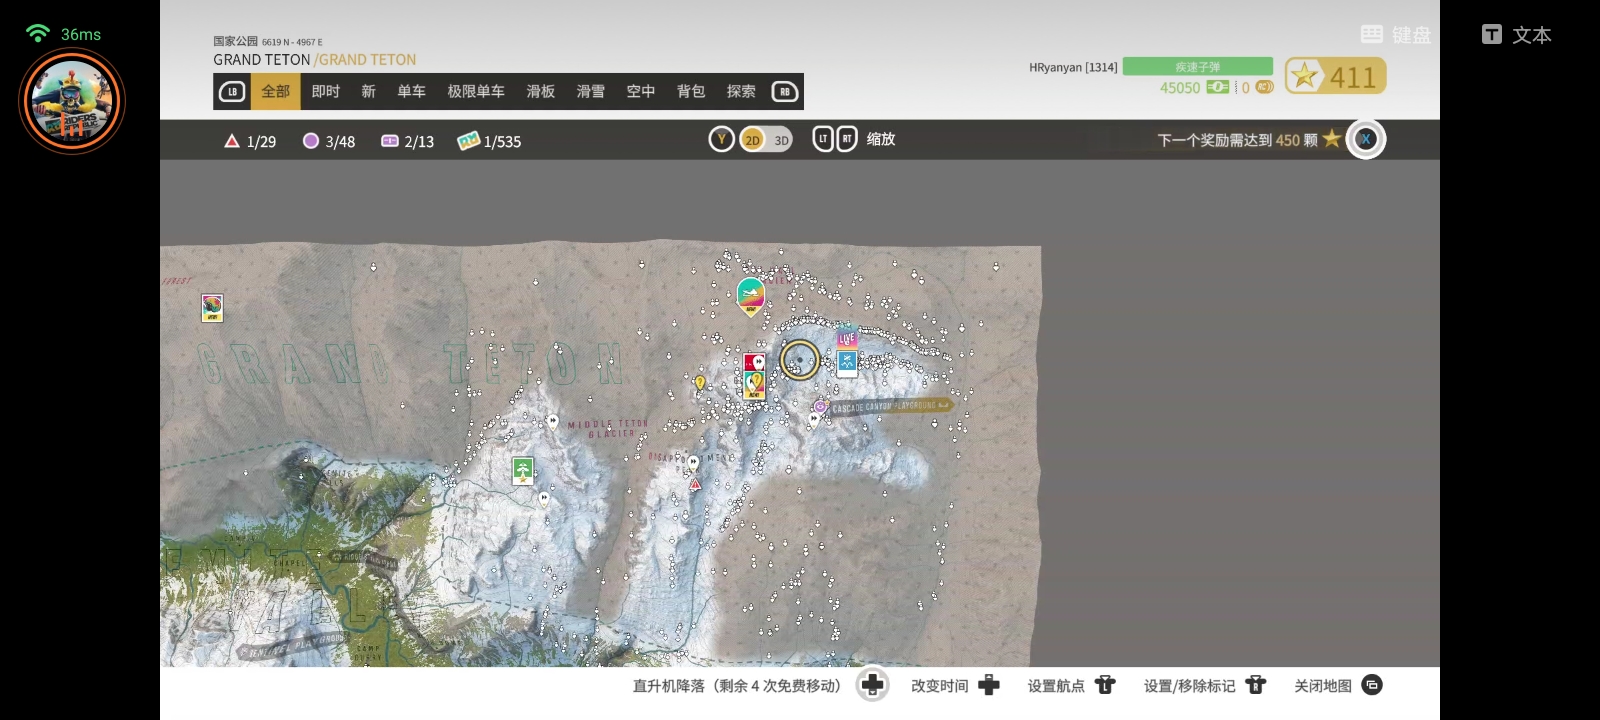Click the gold coin currency icon
This screenshot has width=1600, height=720.
pos(1264,88)
